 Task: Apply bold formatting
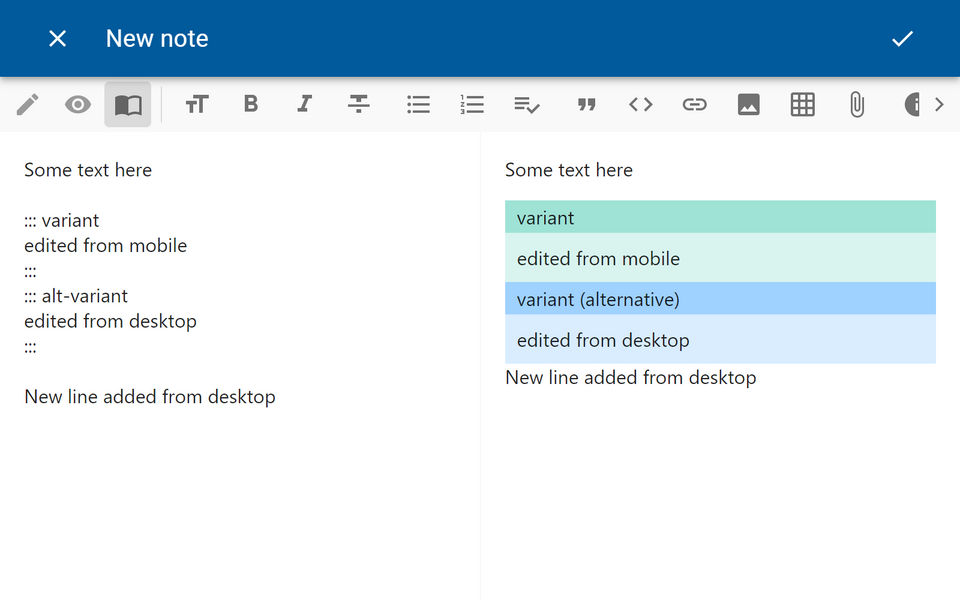(x=251, y=104)
